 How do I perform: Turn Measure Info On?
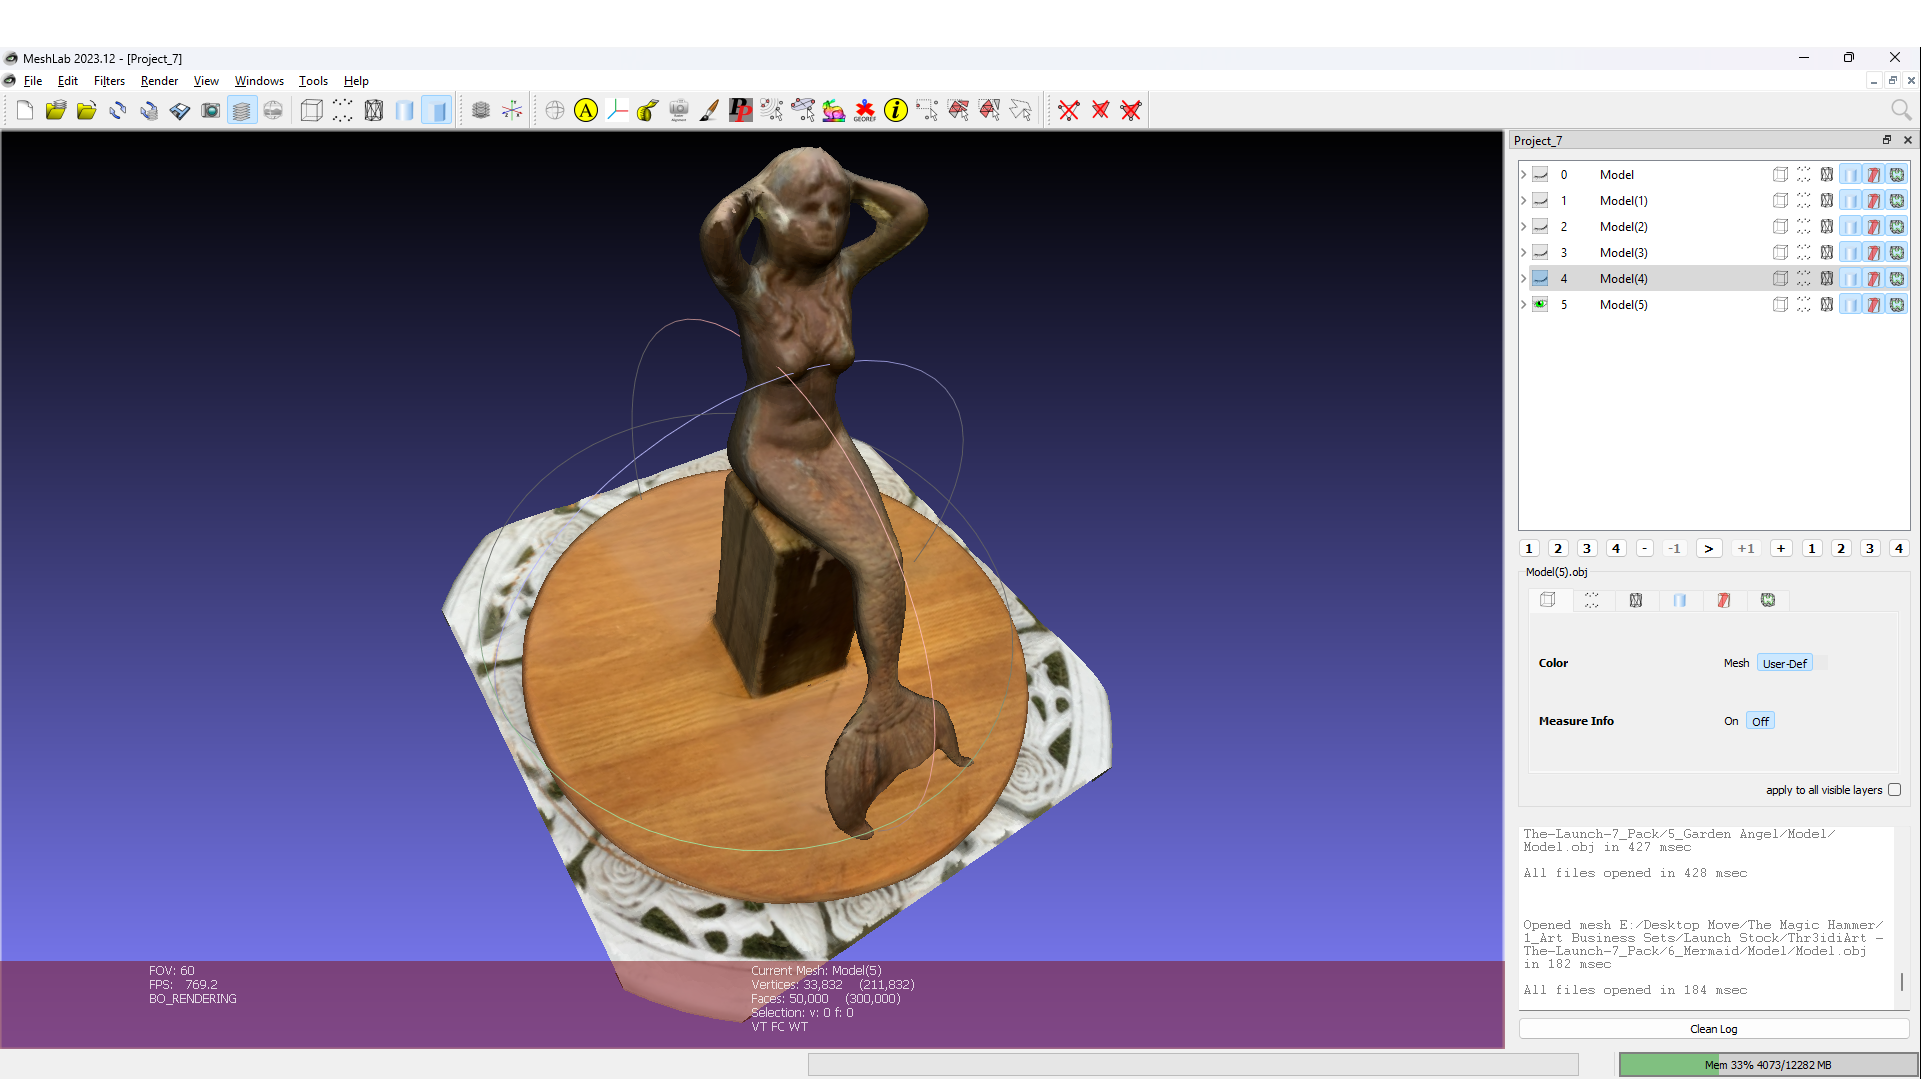click(x=1731, y=721)
